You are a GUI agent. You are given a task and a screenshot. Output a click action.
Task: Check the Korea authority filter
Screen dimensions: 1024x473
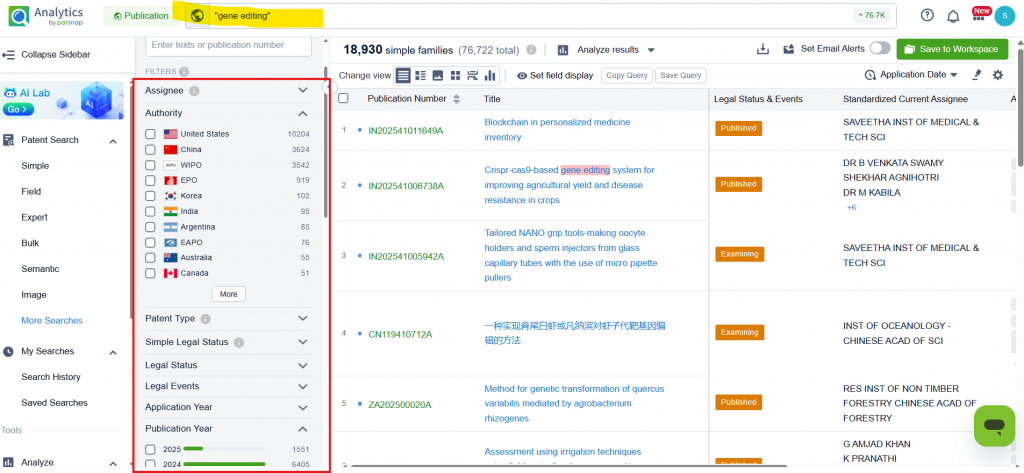tap(150, 196)
